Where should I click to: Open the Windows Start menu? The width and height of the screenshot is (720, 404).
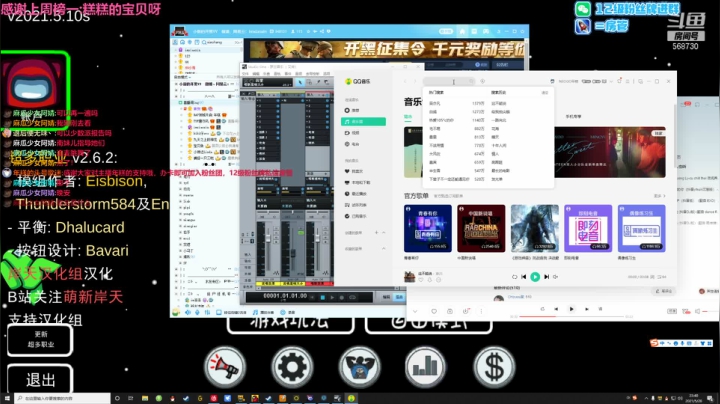coord(6,398)
